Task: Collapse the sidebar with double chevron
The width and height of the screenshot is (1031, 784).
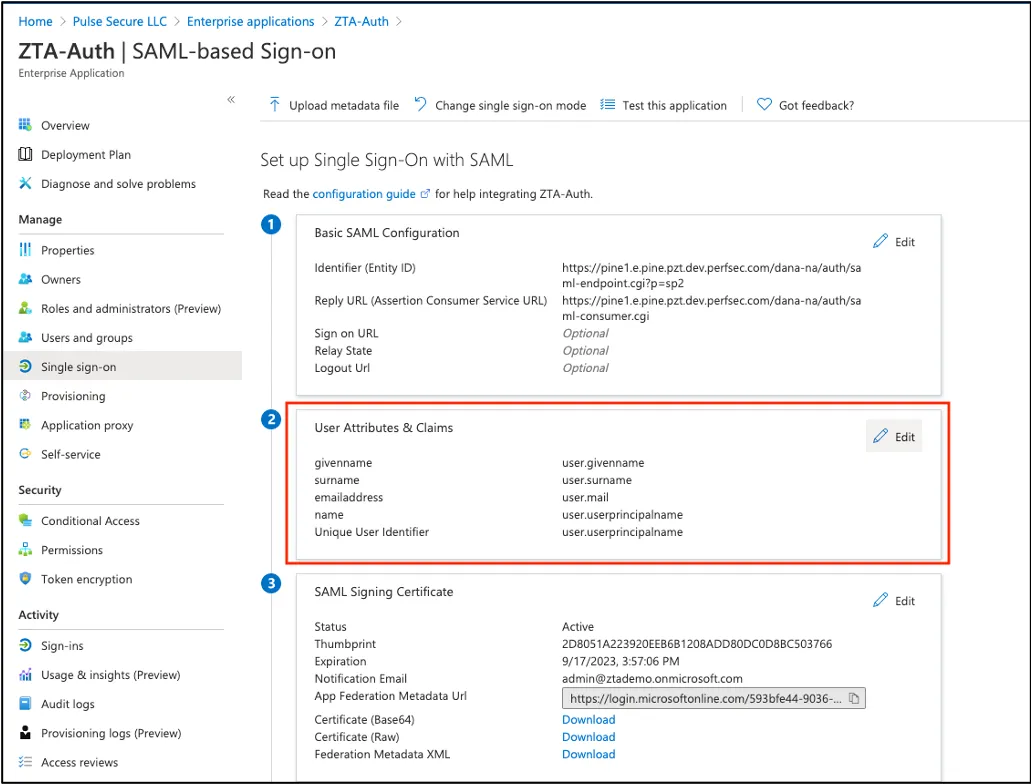Action: (x=231, y=99)
